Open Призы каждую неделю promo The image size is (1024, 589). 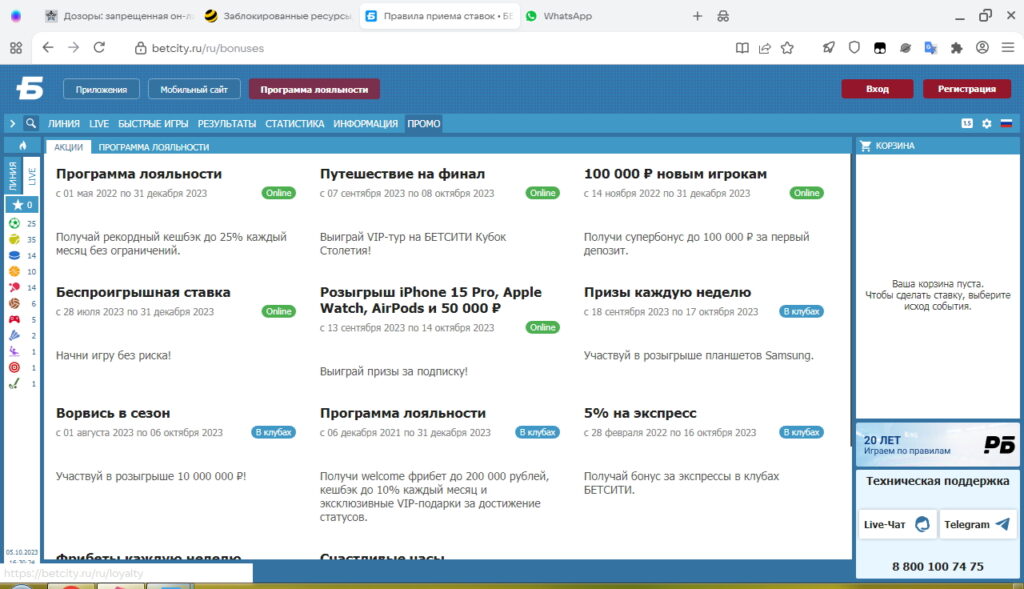pyautogui.click(x=667, y=292)
